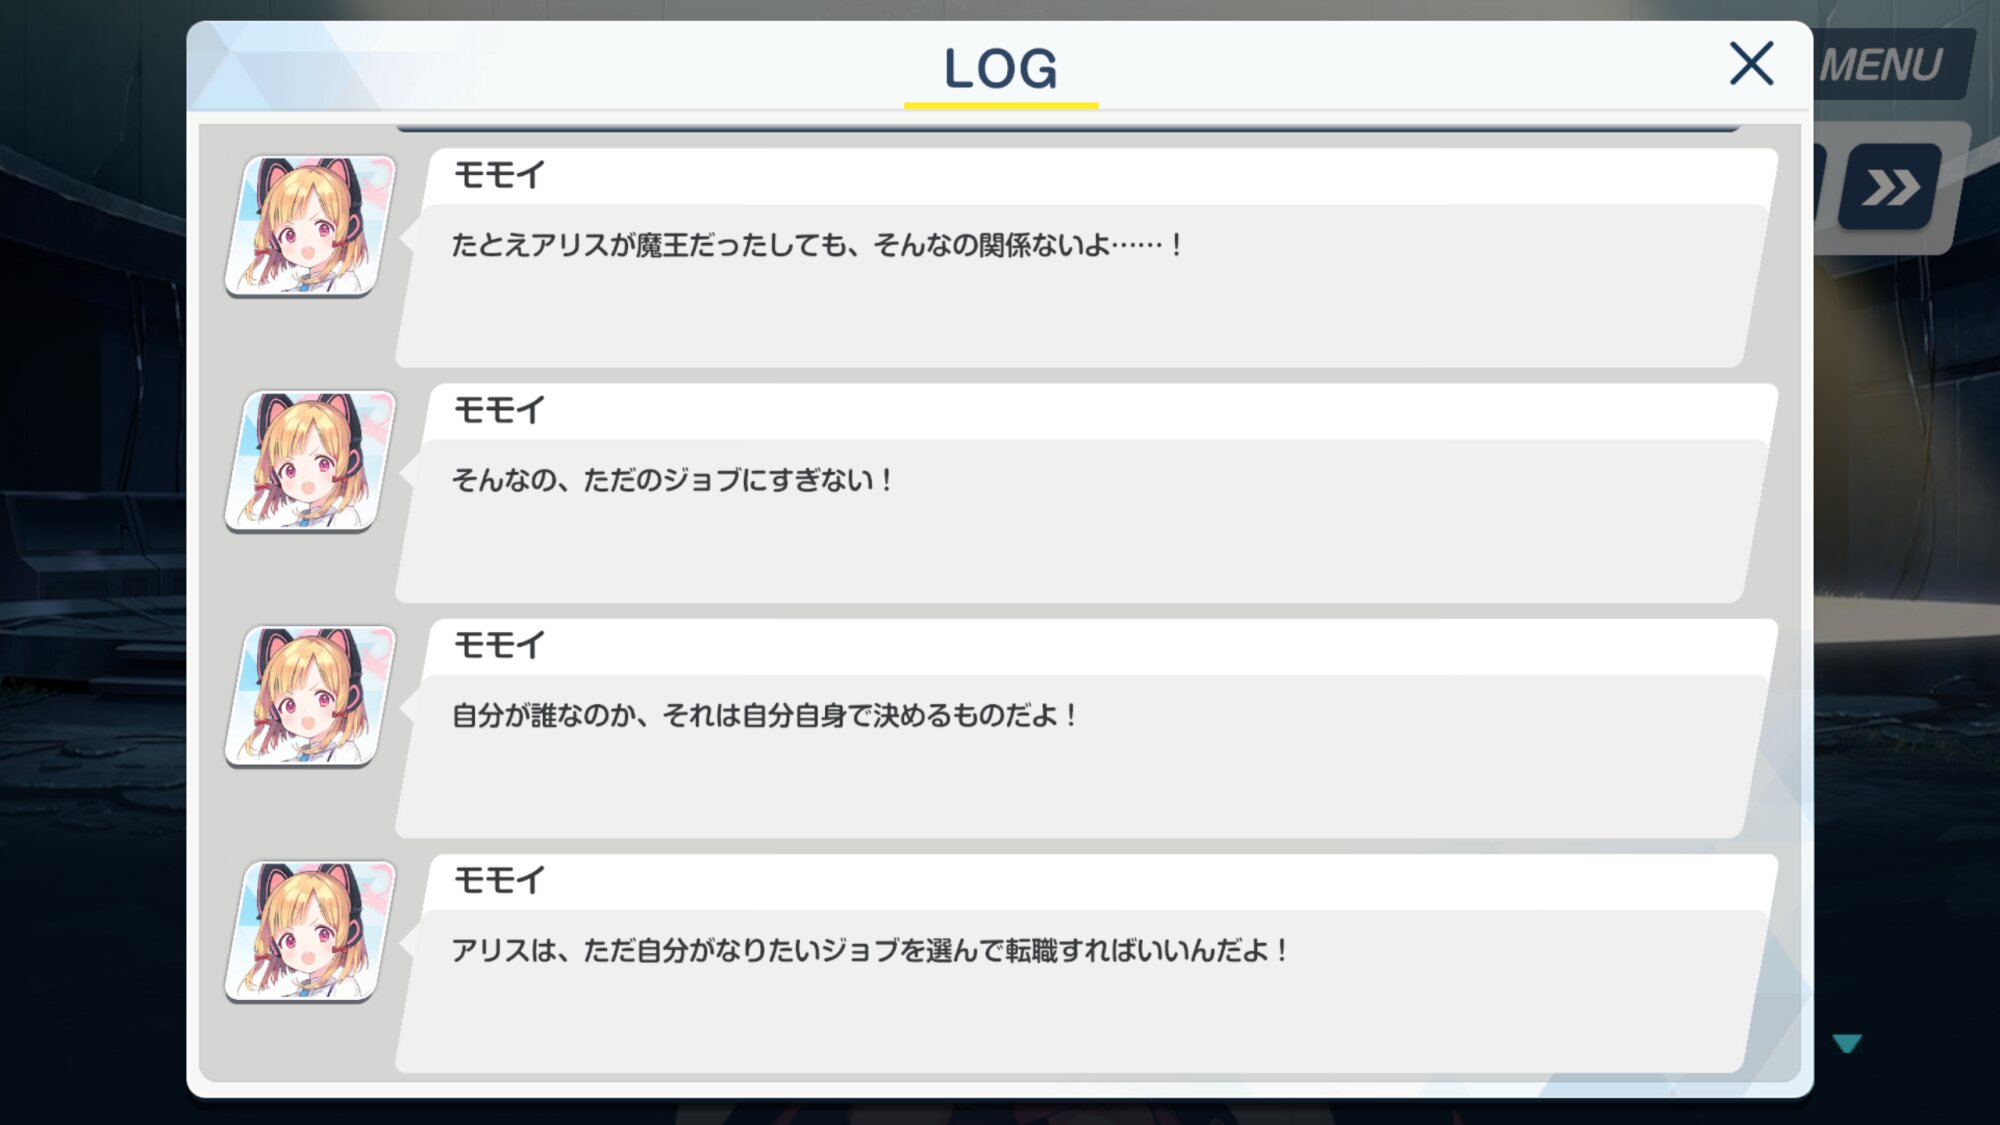2000x1125 pixels.
Task: Select the line そんなの、ただのジョブにすぎない！
Action: coord(672,480)
